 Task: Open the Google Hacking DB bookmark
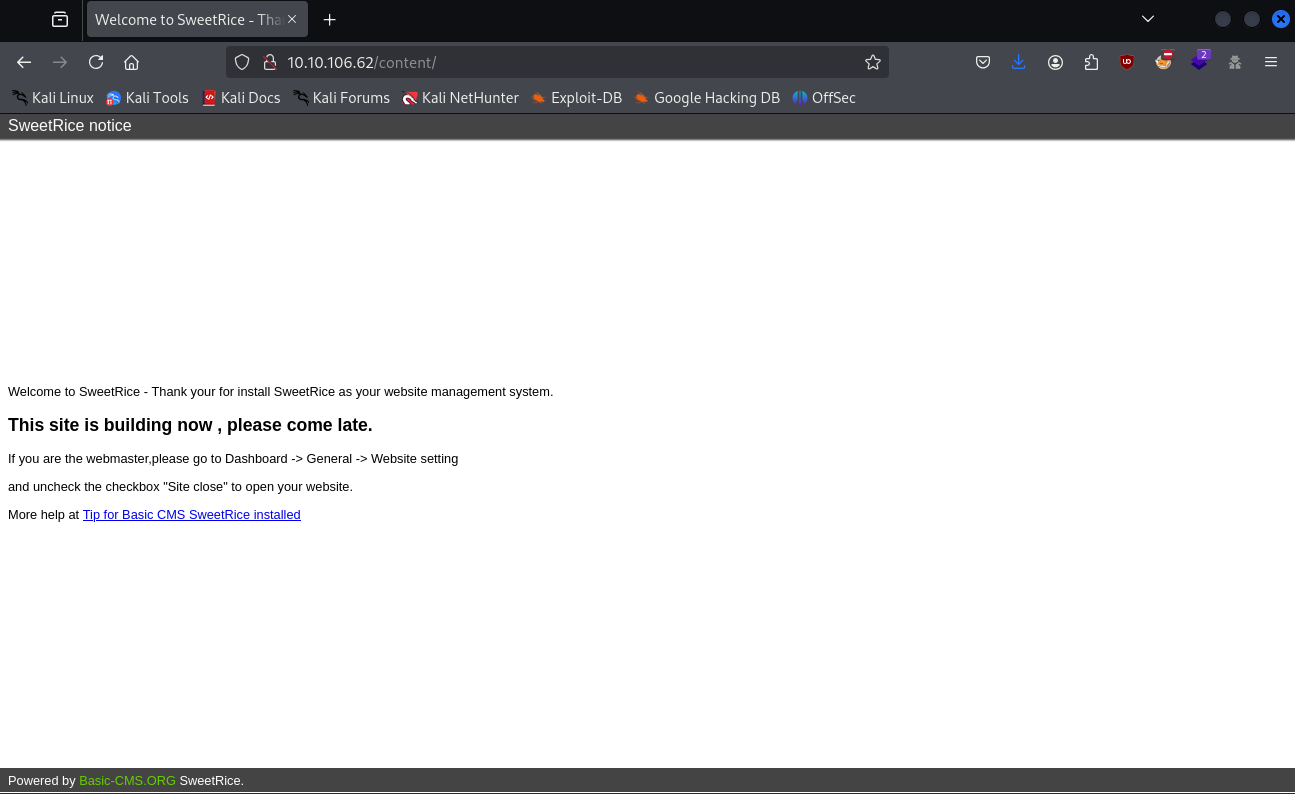[x=706, y=98]
